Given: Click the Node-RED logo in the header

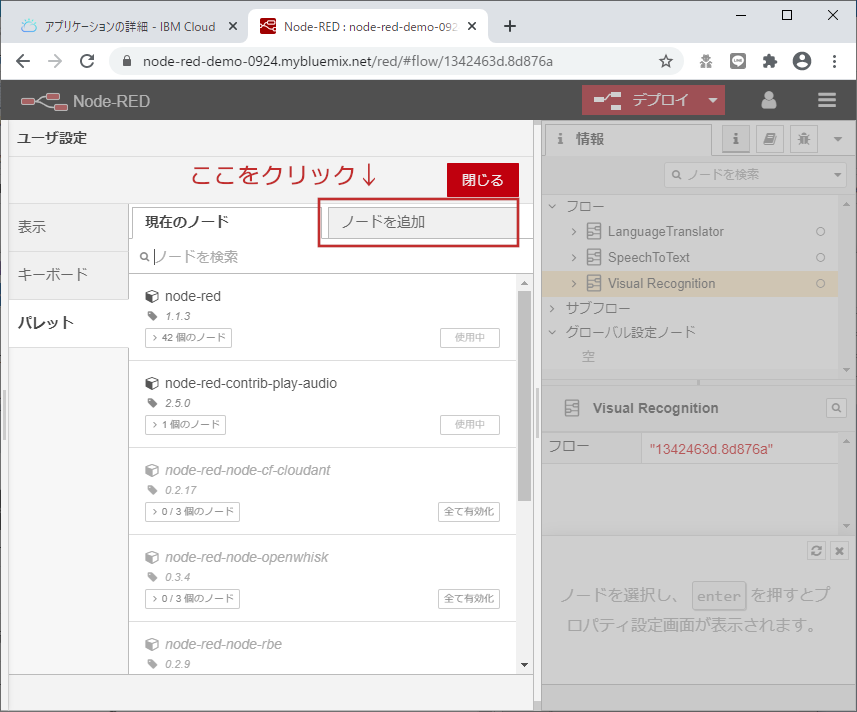Looking at the screenshot, I should (40, 100).
